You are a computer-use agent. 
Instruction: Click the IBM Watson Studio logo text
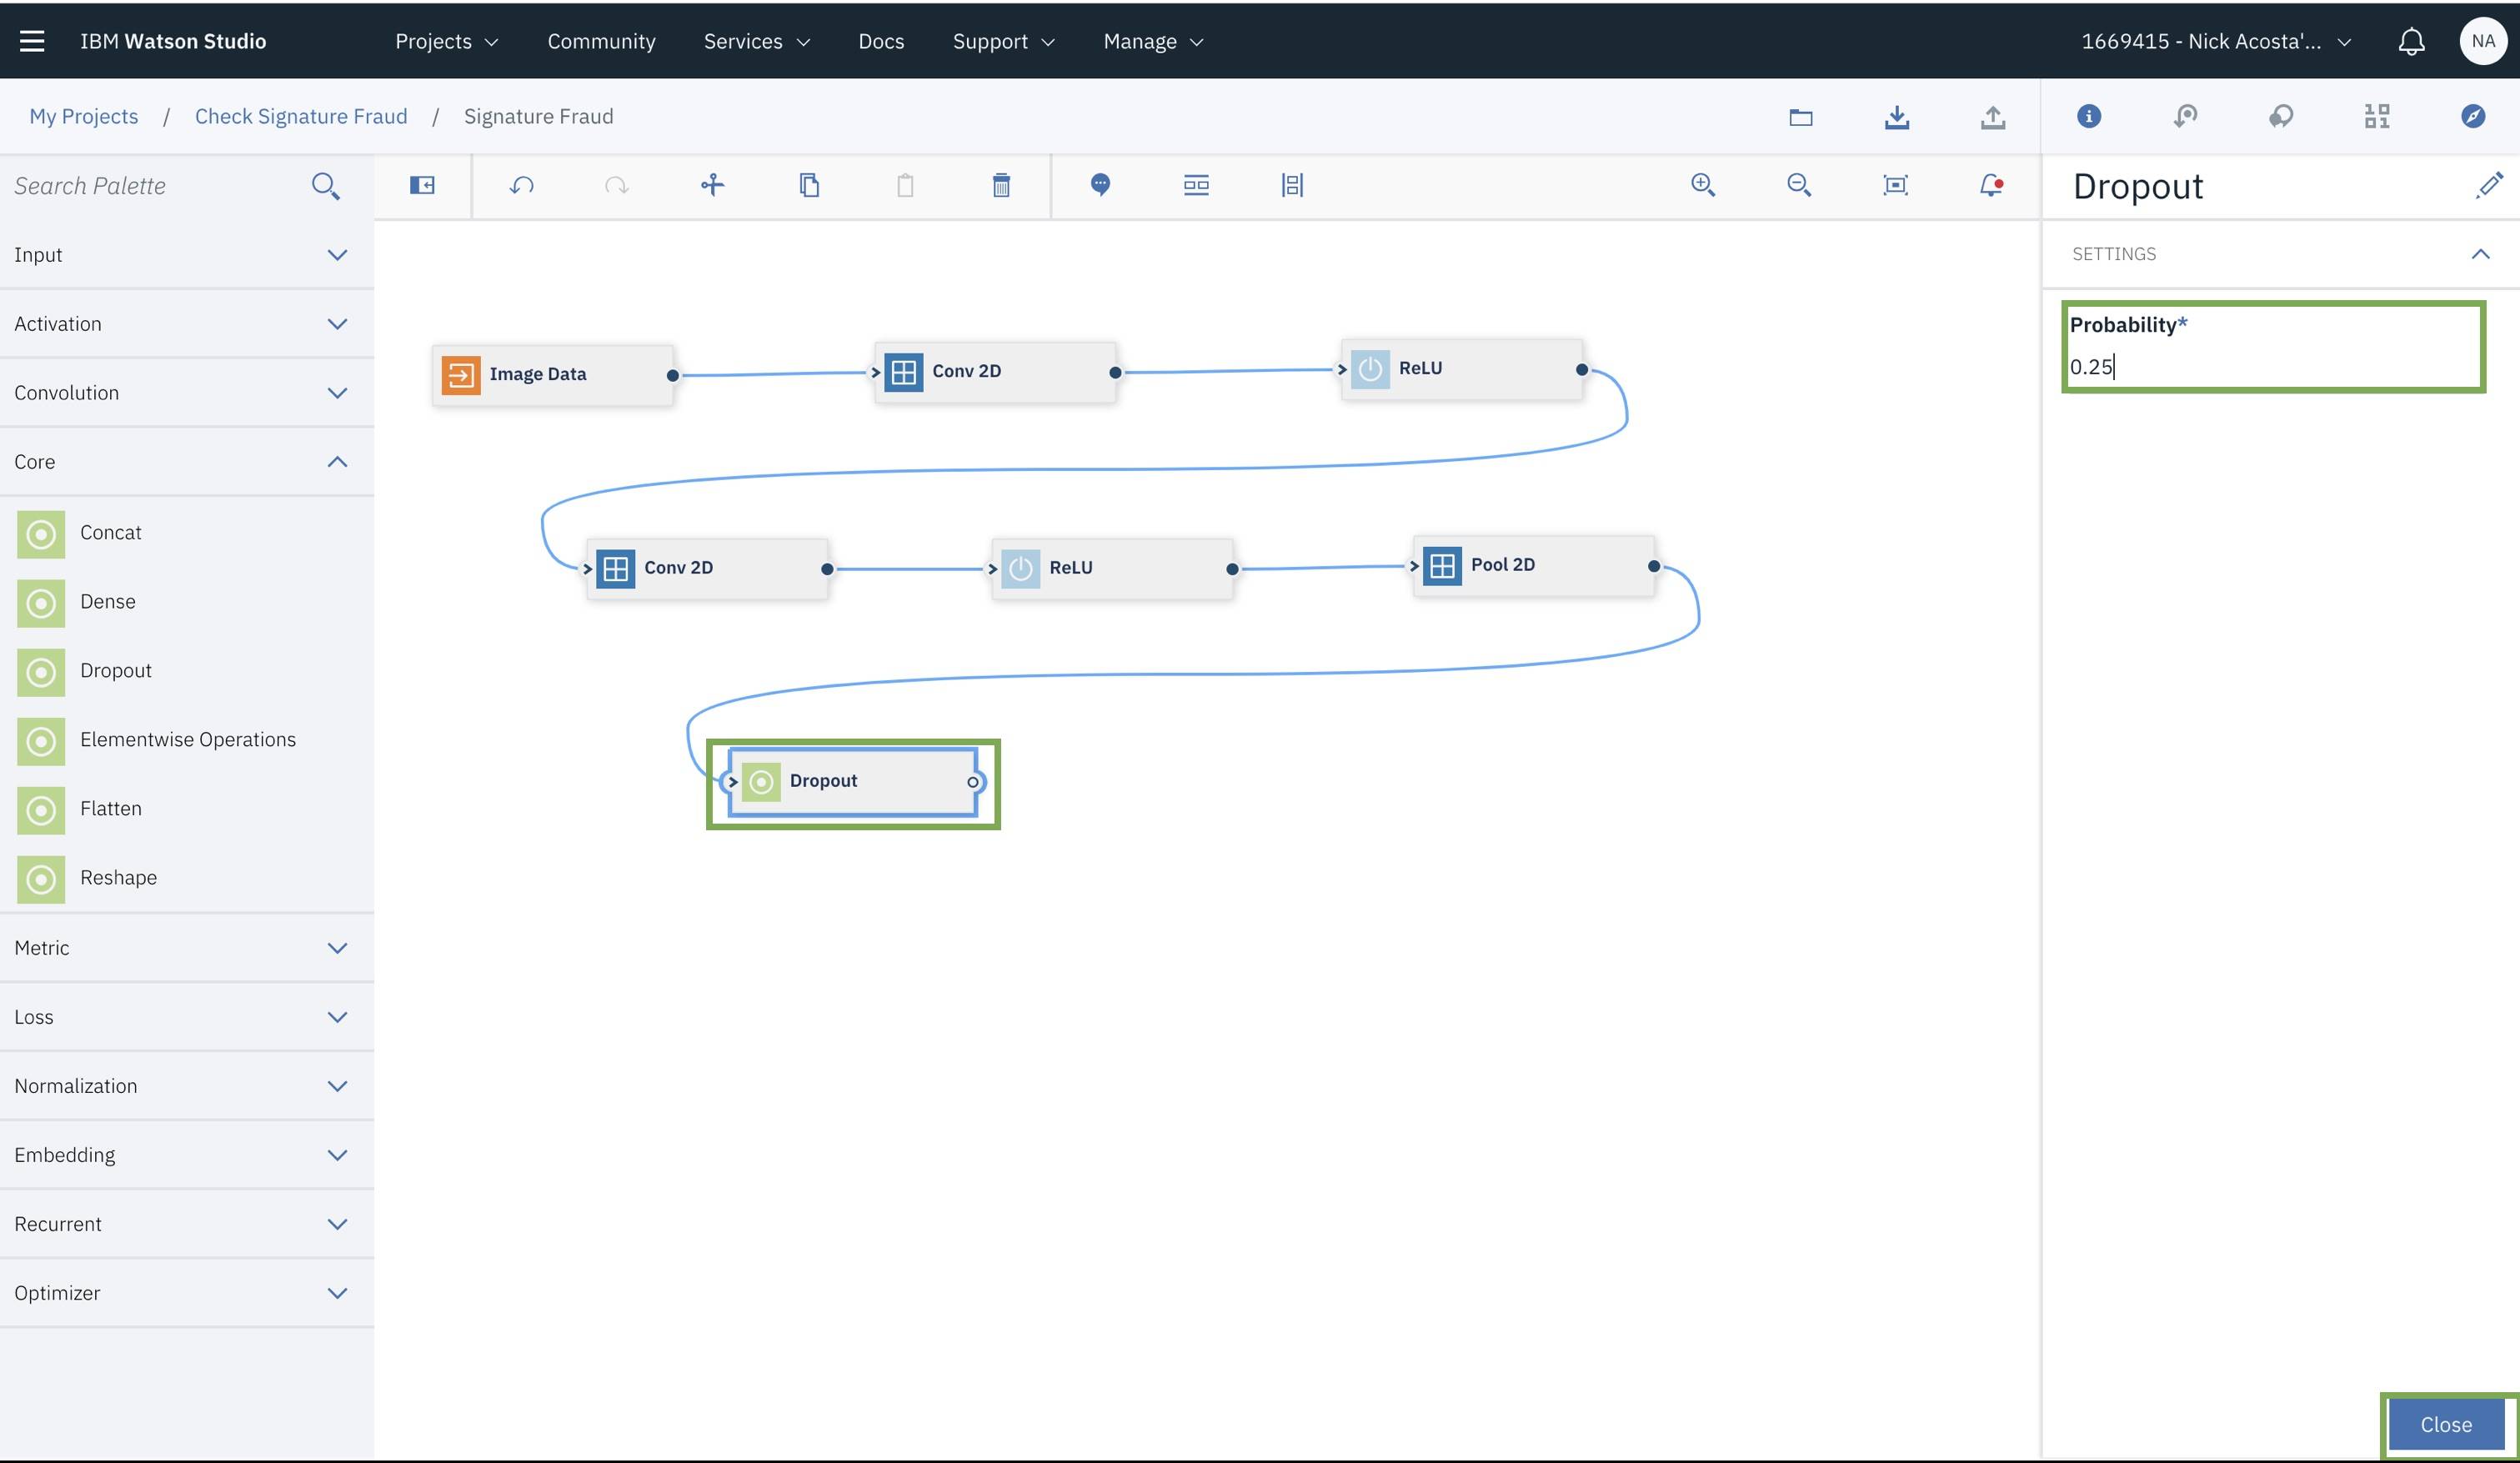[x=173, y=41]
